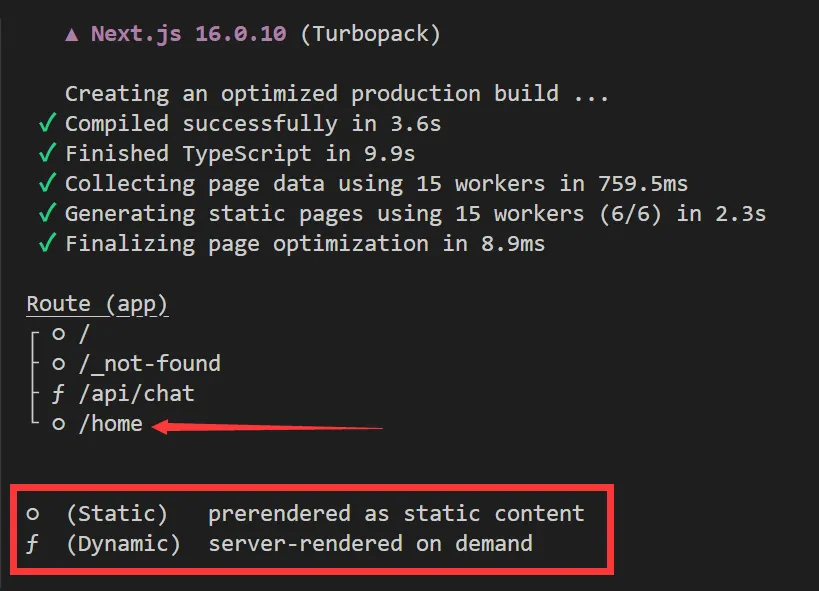The image size is (819, 591).
Task: Click the Next.js 16.0.10 version text
Action: (x=189, y=34)
